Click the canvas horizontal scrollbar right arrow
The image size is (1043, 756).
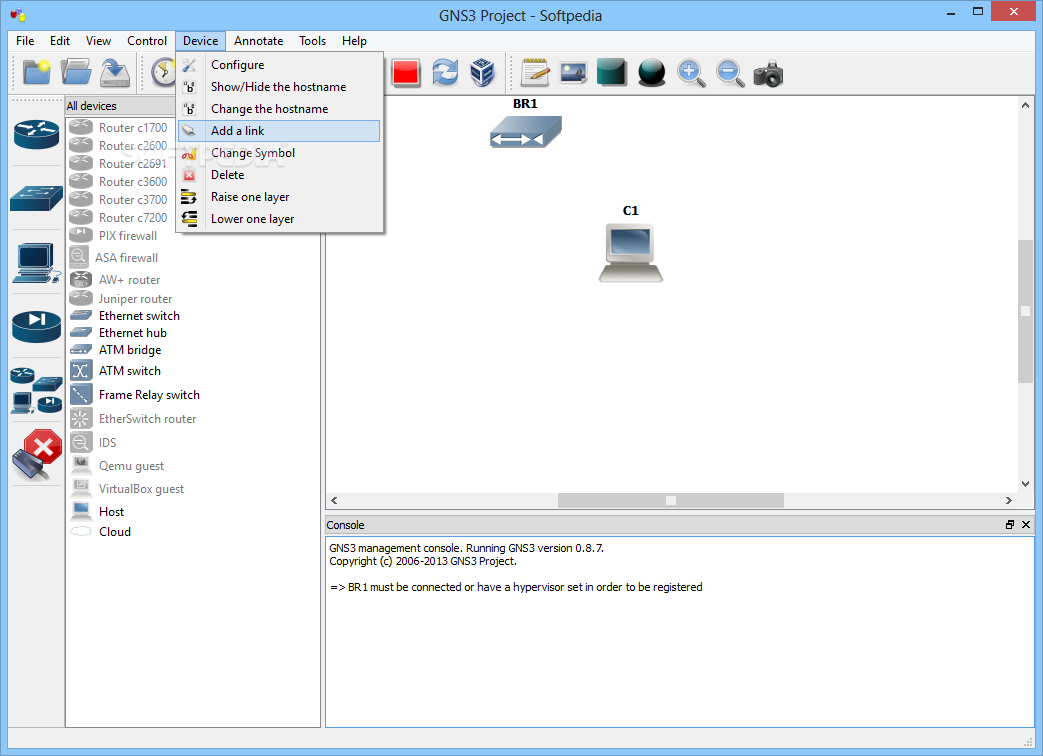tap(1008, 500)
